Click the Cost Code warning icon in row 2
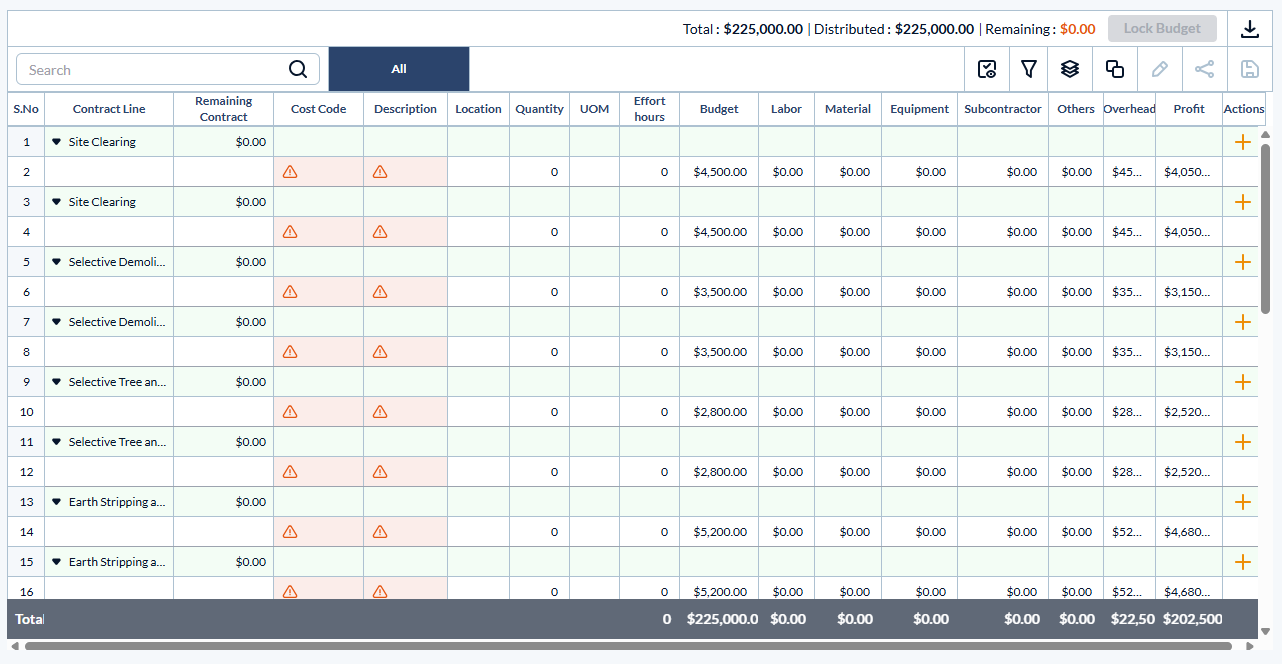The height and width of the screenshot is (664, 1282). (x=290, y=172)
